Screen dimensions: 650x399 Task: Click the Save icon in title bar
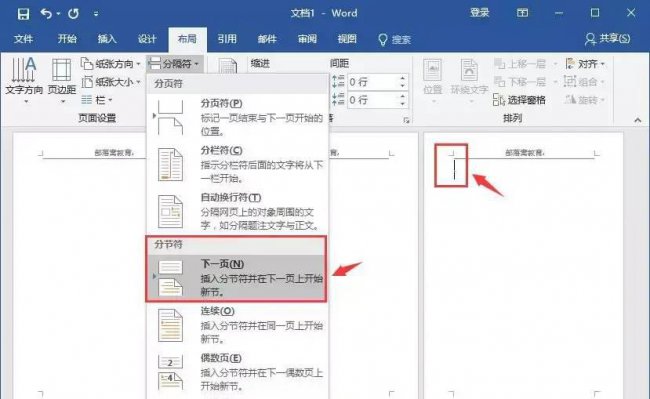pos(23,14)
